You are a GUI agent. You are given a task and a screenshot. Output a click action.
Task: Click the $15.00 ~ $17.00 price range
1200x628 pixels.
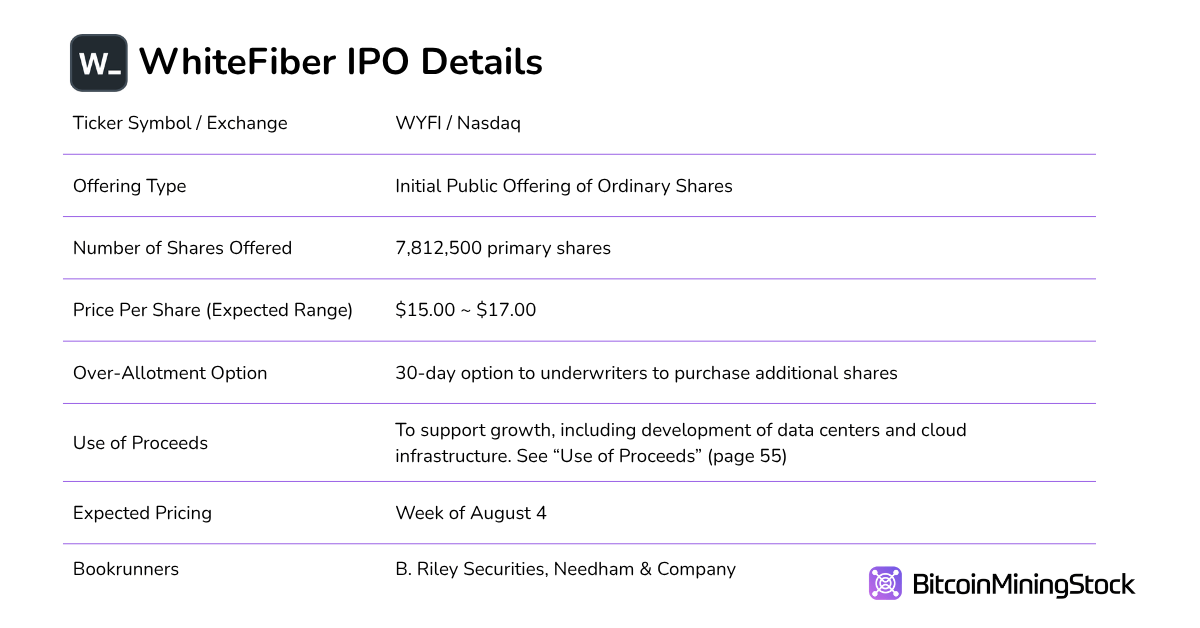(466, 310)
